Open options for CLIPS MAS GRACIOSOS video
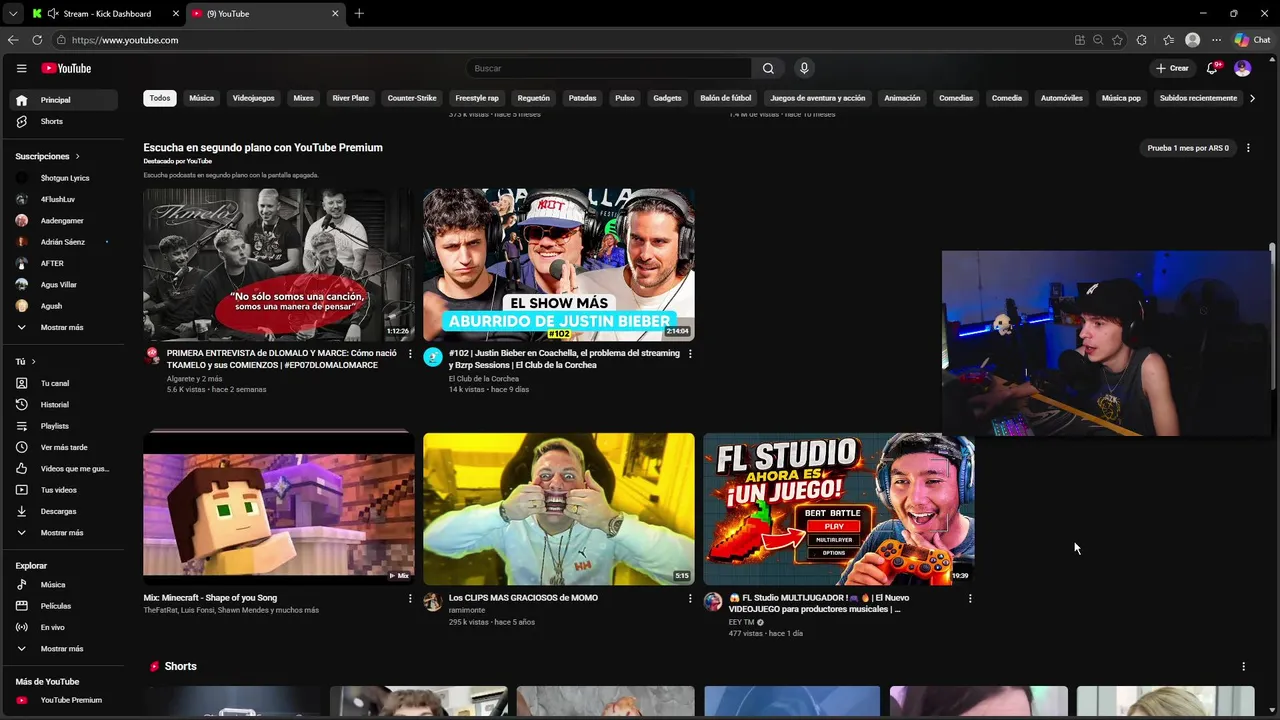This screenshot has height=720, width=1280. pyautogui.click(x=689, y=598)
